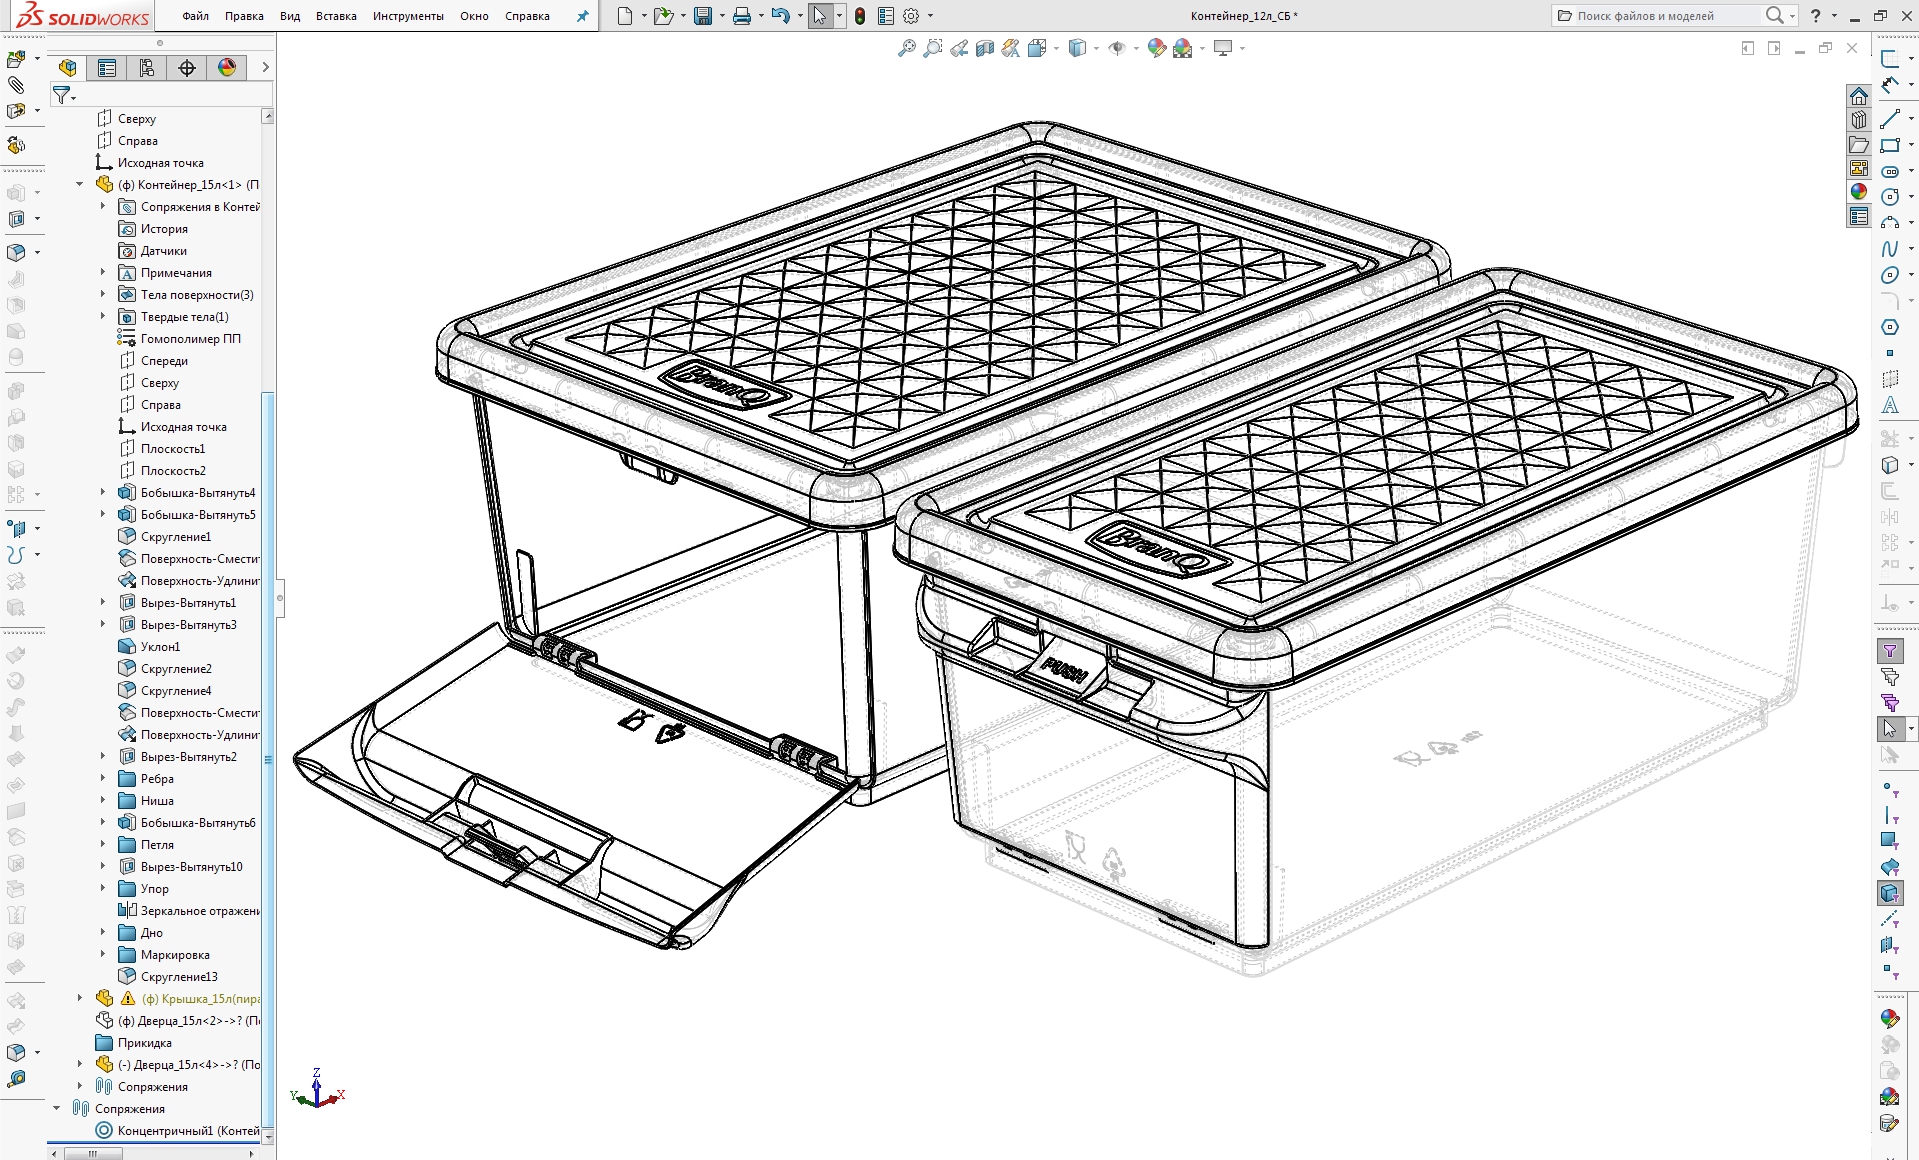Switch to the ConfigurationManager tab
Screen dimensions: 1919x1160
point(147,67)
